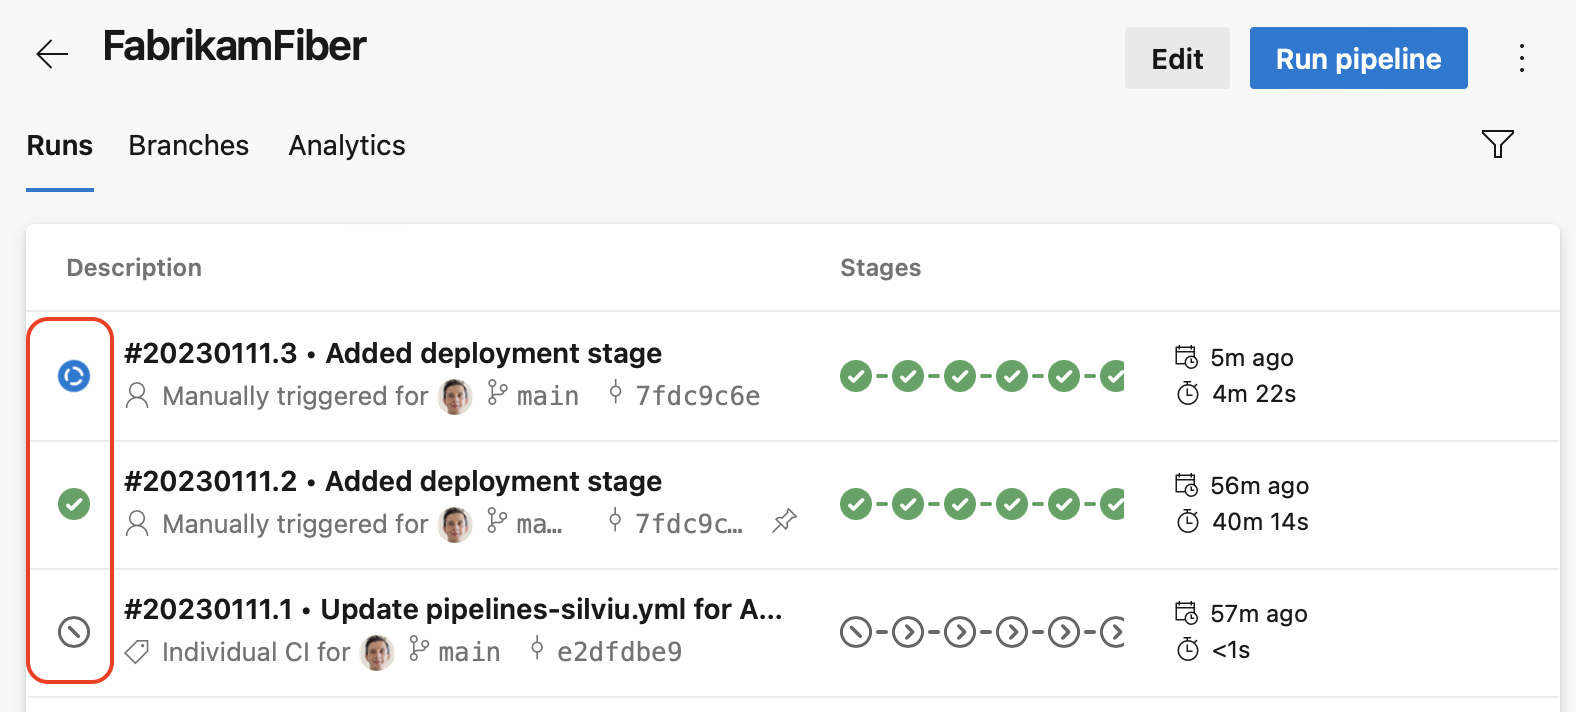Click the calendar icon next to 5m ago
The width and height of the screenshot is (1576, 712).
(x=1187, y=356)
